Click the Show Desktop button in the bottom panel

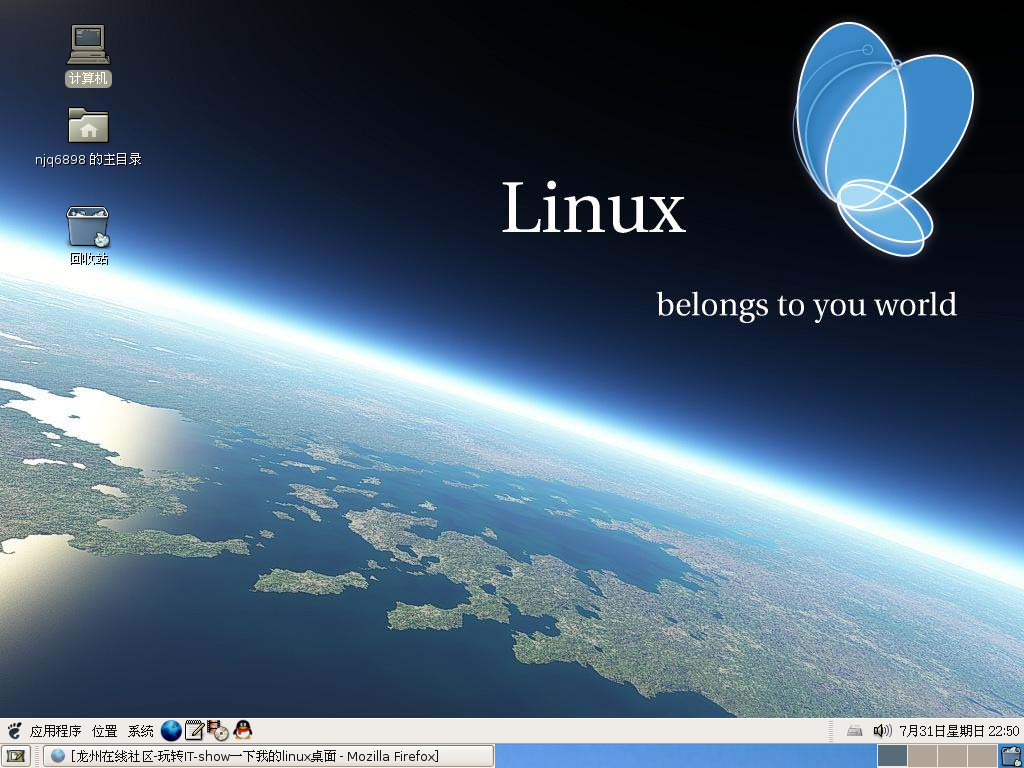click(16, 756)
